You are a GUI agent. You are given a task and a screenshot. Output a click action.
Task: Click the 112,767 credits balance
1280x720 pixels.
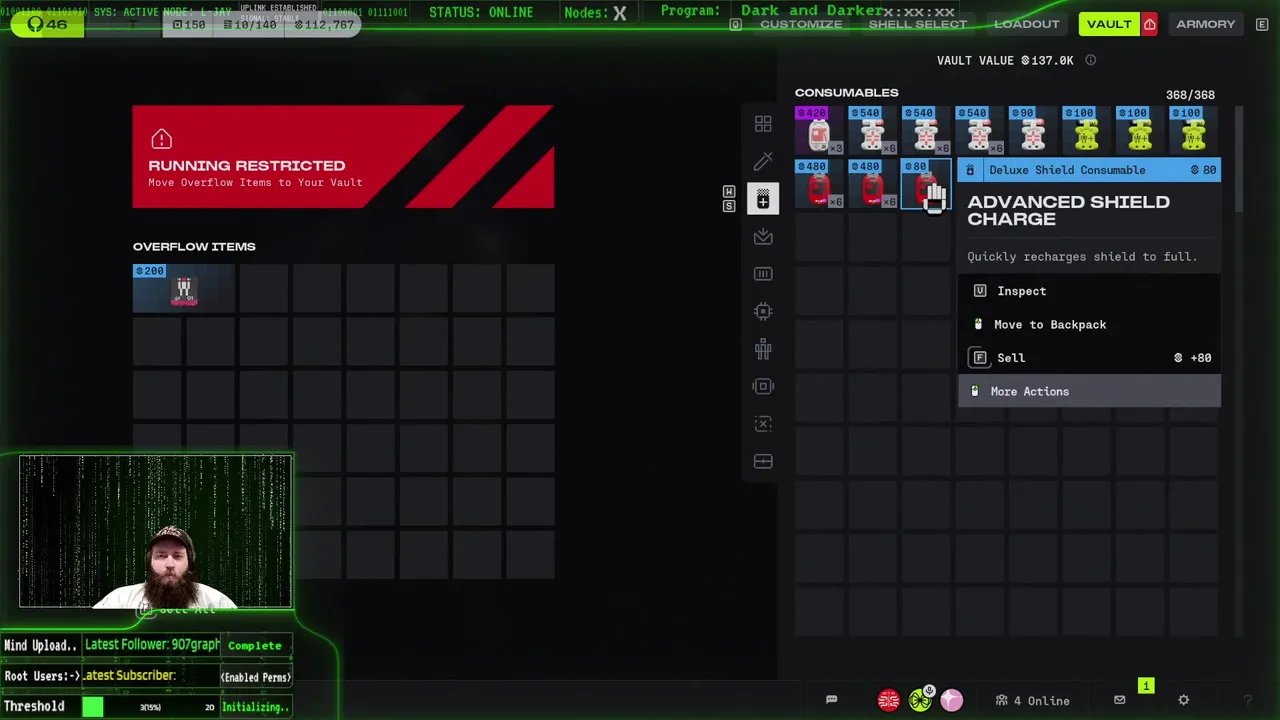click(325, 24)
